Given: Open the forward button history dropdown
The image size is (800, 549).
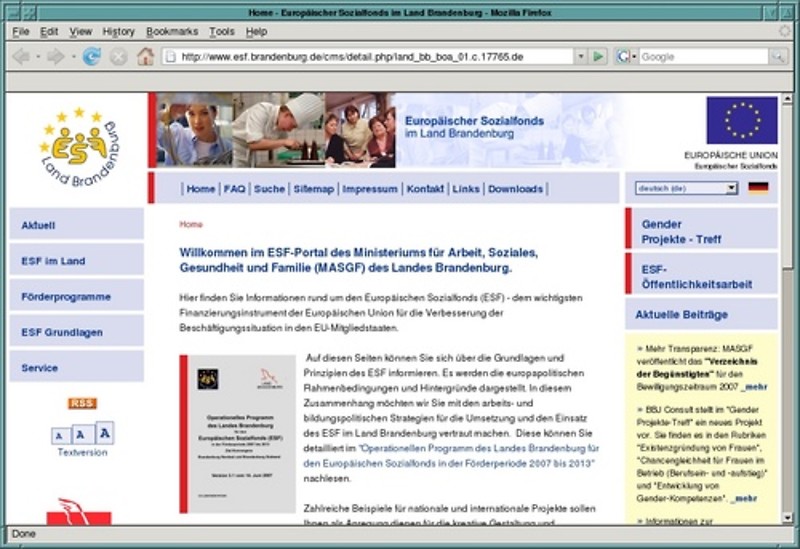Looking at the screenshot, I should [x=73, y=56].
